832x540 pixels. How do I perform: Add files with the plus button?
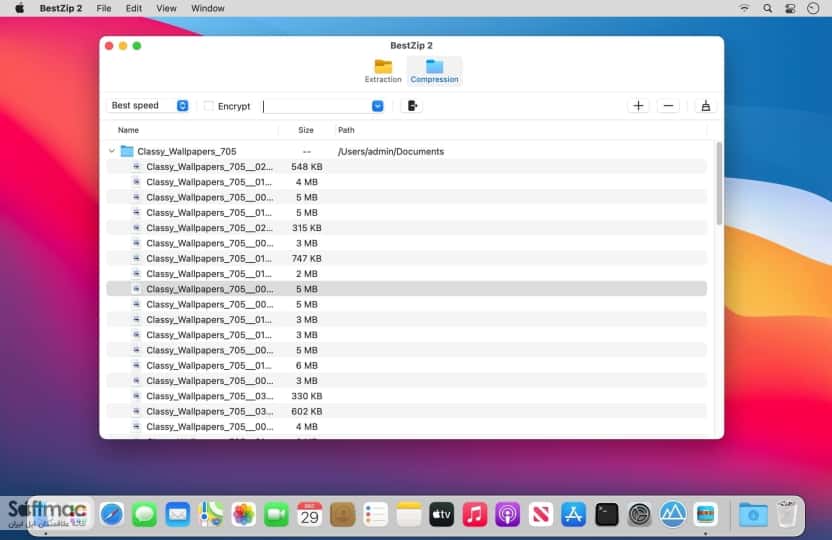pyautogui.click(x=638, y=106)
